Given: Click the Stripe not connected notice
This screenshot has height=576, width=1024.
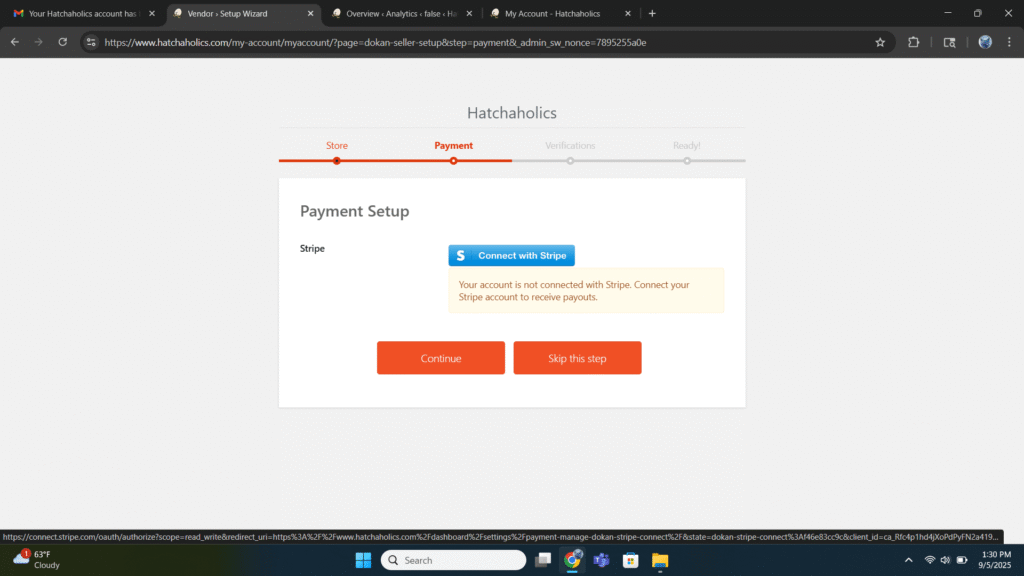Looking at the screenshot, I should pos(586,291).
